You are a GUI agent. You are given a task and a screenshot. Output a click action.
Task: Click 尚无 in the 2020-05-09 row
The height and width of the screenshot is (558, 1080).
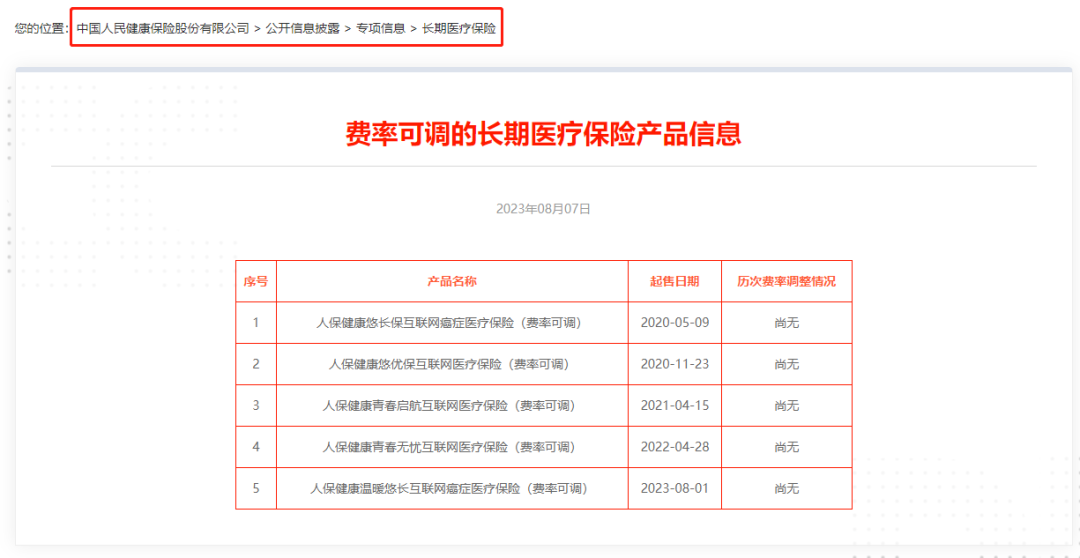pos(787,322)
